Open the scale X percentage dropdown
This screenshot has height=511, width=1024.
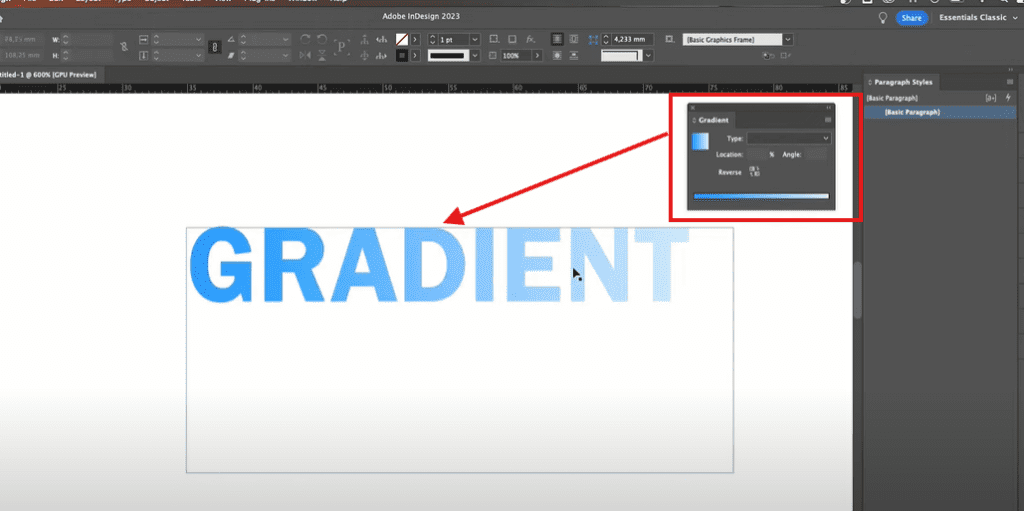click(199, 39)
